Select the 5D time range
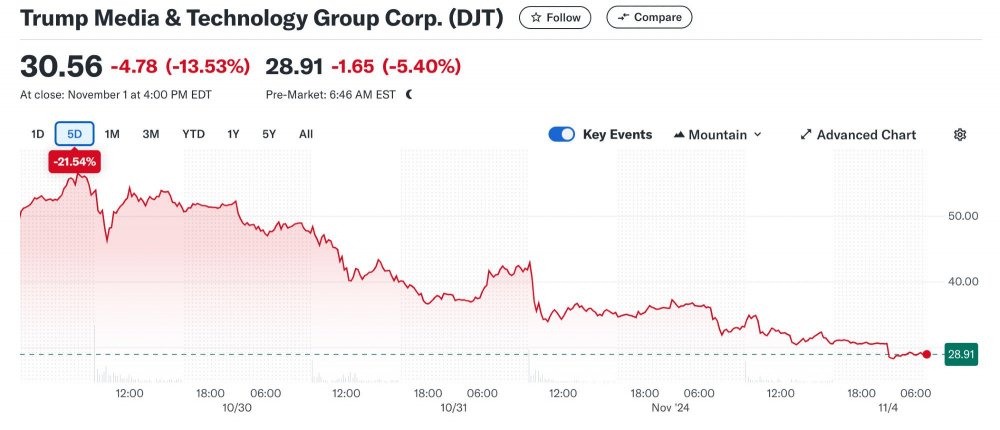1000x430 pixels. coord(74,134)
